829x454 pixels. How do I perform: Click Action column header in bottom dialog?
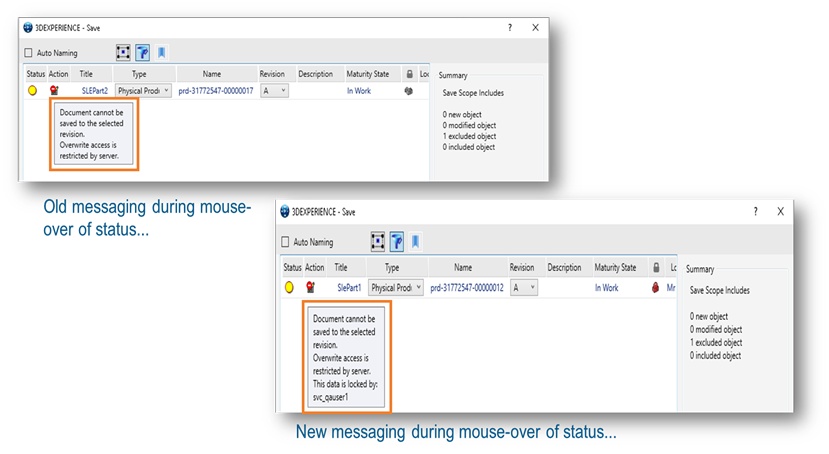pos(315,267)
